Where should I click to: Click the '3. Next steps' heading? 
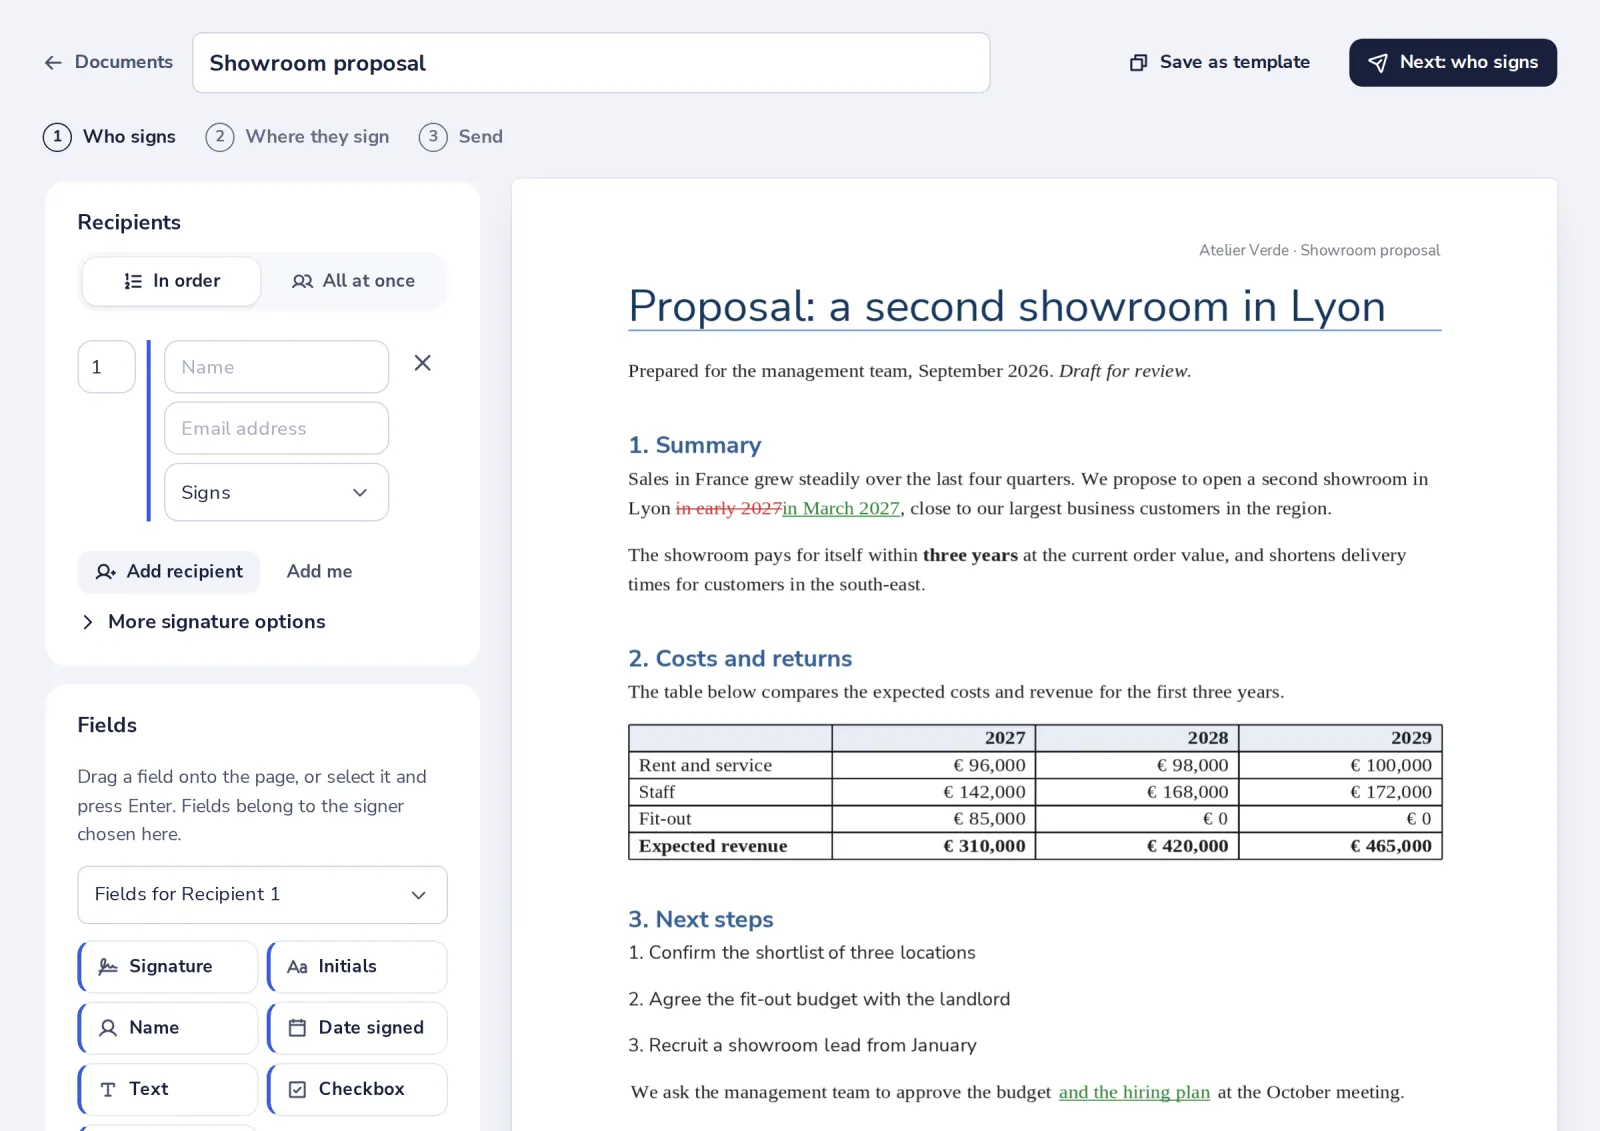tap(700, 919)
